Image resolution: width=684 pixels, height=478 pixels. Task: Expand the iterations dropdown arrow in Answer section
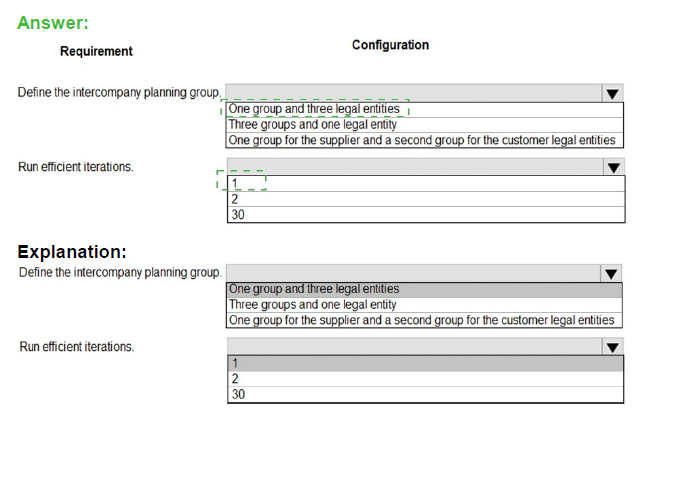tap(613, 167)
